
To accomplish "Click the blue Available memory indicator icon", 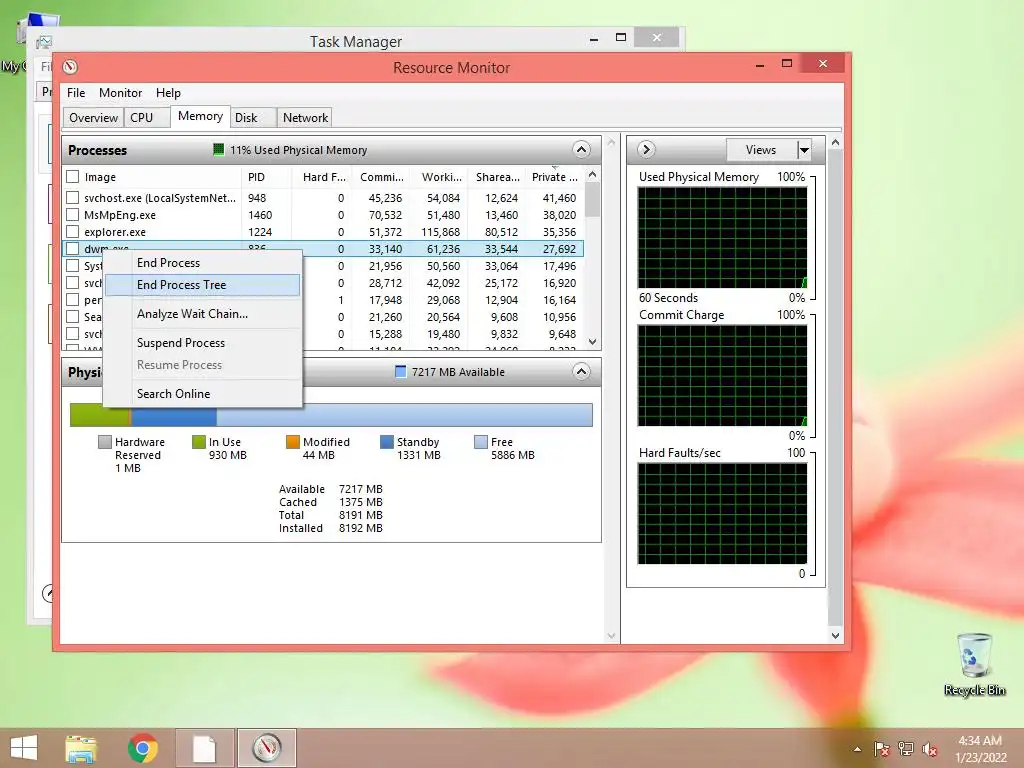I will click(x=401, y=372).
